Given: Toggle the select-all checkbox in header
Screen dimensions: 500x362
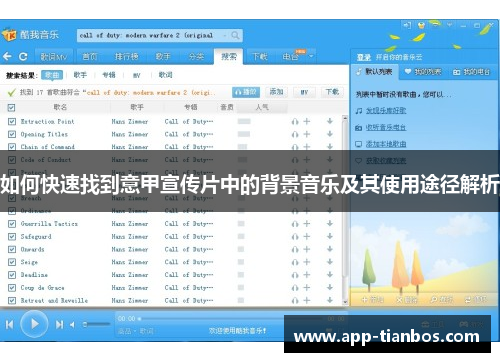Looking at the screenshot, I should click(11, 107).
